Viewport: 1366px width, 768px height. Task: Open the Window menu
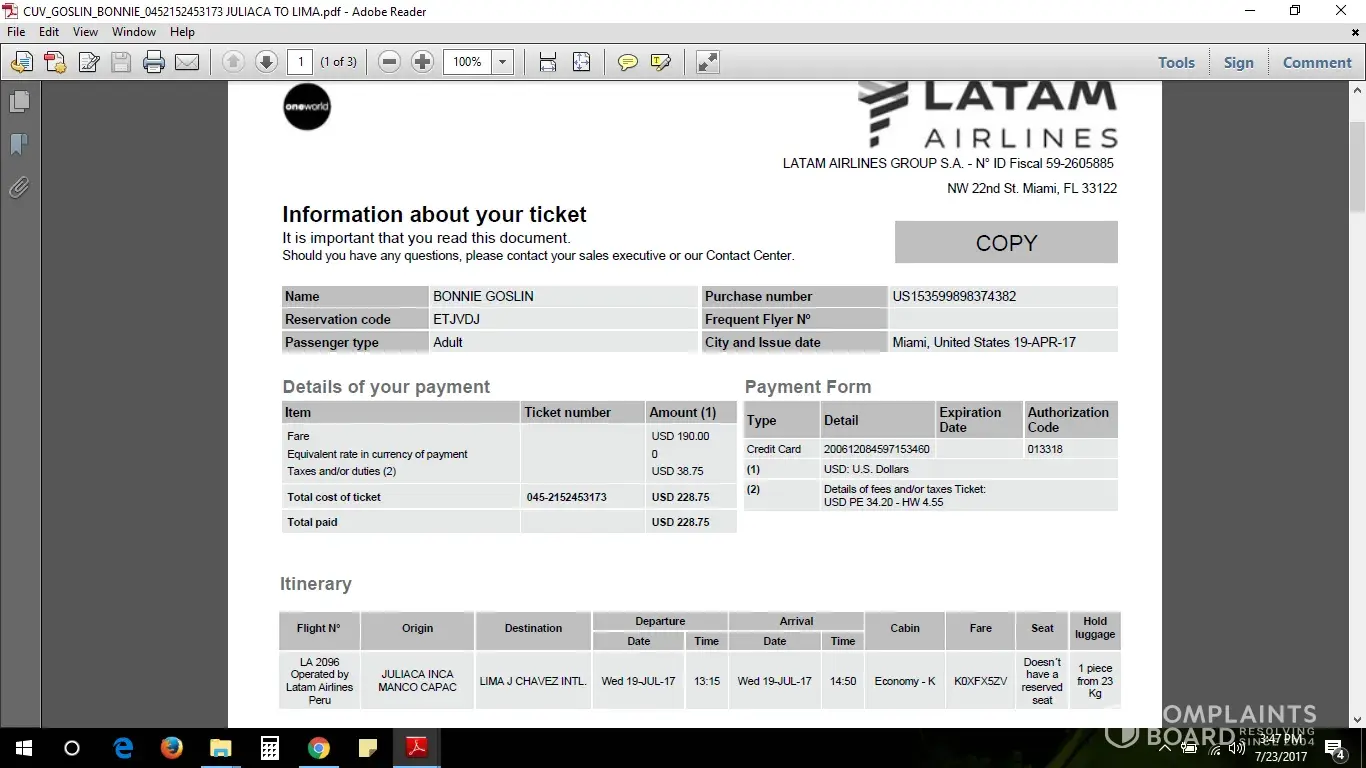click(x=134, y=32)
